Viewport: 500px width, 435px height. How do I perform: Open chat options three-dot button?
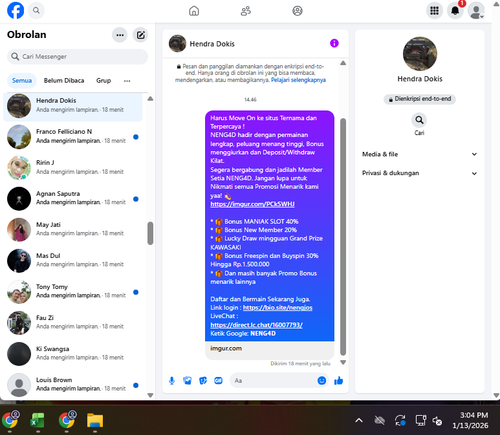(120, 35)
